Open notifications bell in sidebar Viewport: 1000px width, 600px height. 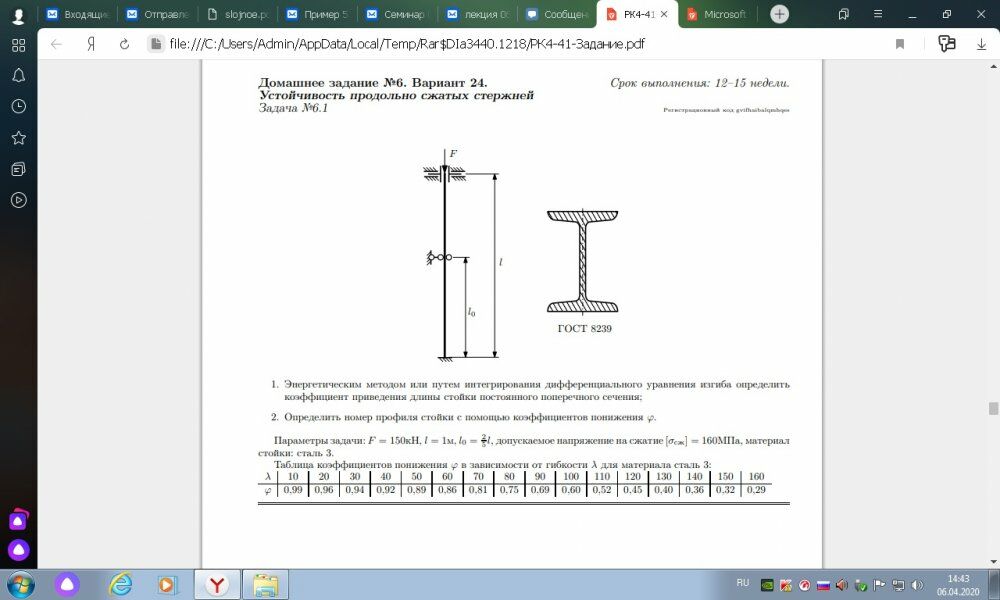pos(18,76)
